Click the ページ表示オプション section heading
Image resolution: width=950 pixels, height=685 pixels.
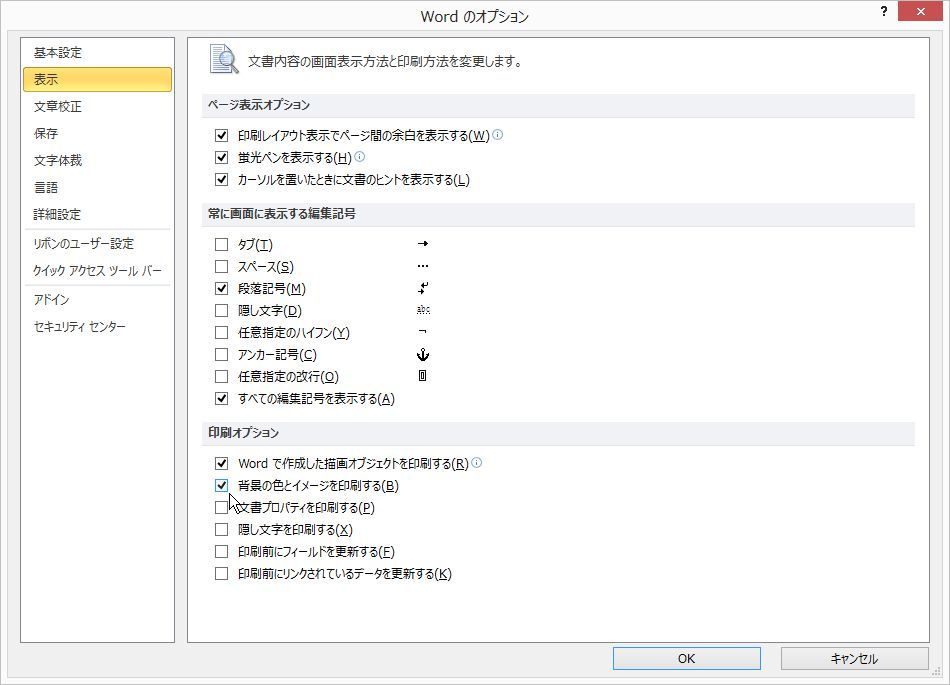pos(259,105)
